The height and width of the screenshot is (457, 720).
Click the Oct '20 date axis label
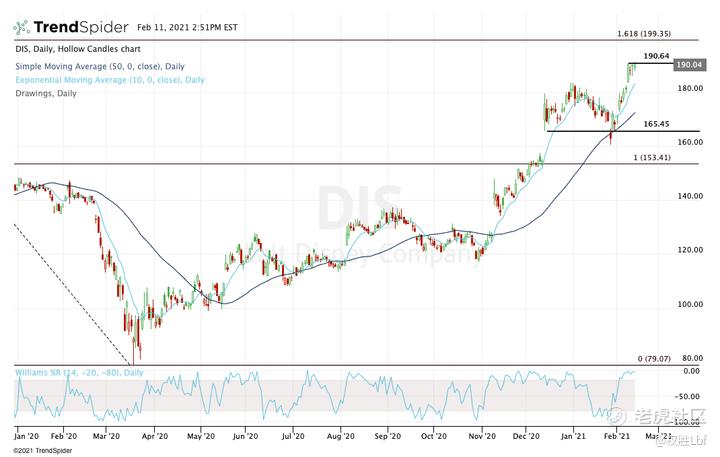click(434, 436)
